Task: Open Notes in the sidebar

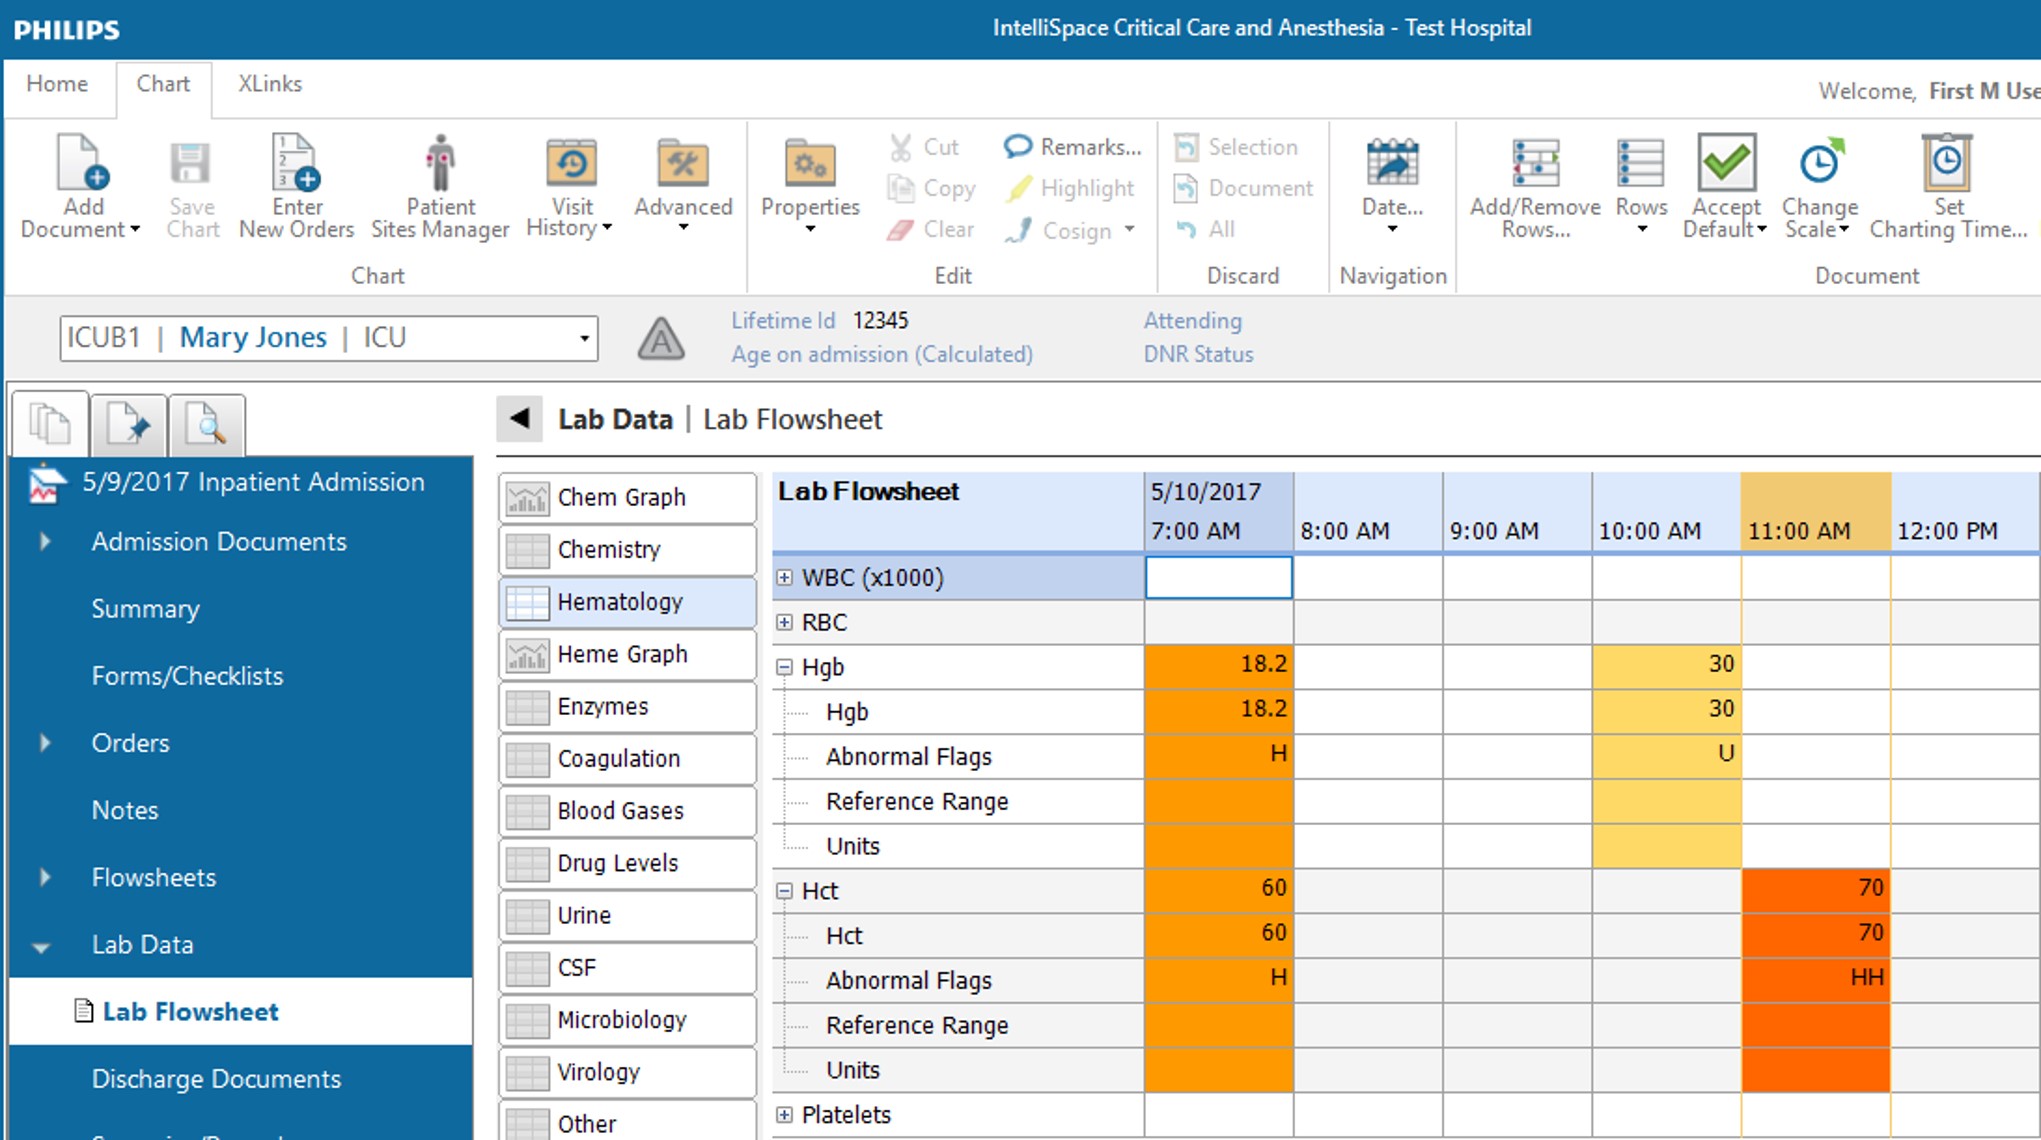Action: click(x=125, y=810)
